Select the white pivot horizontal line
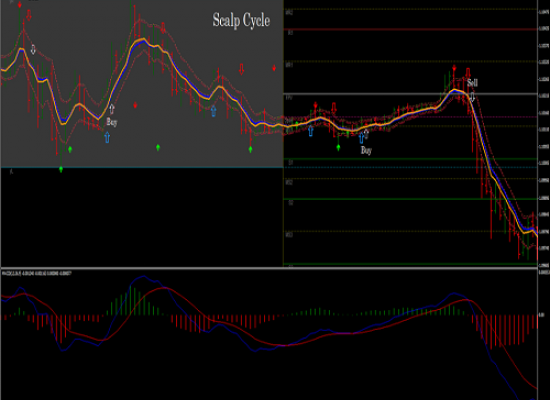 [410, 94]
